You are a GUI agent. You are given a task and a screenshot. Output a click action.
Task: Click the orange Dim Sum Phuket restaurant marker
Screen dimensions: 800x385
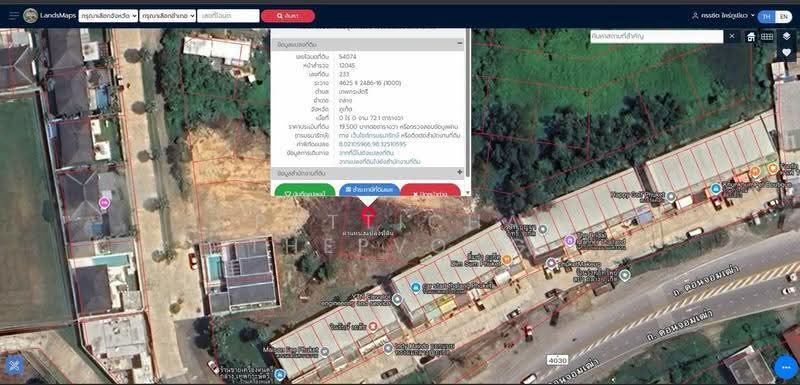506,260
